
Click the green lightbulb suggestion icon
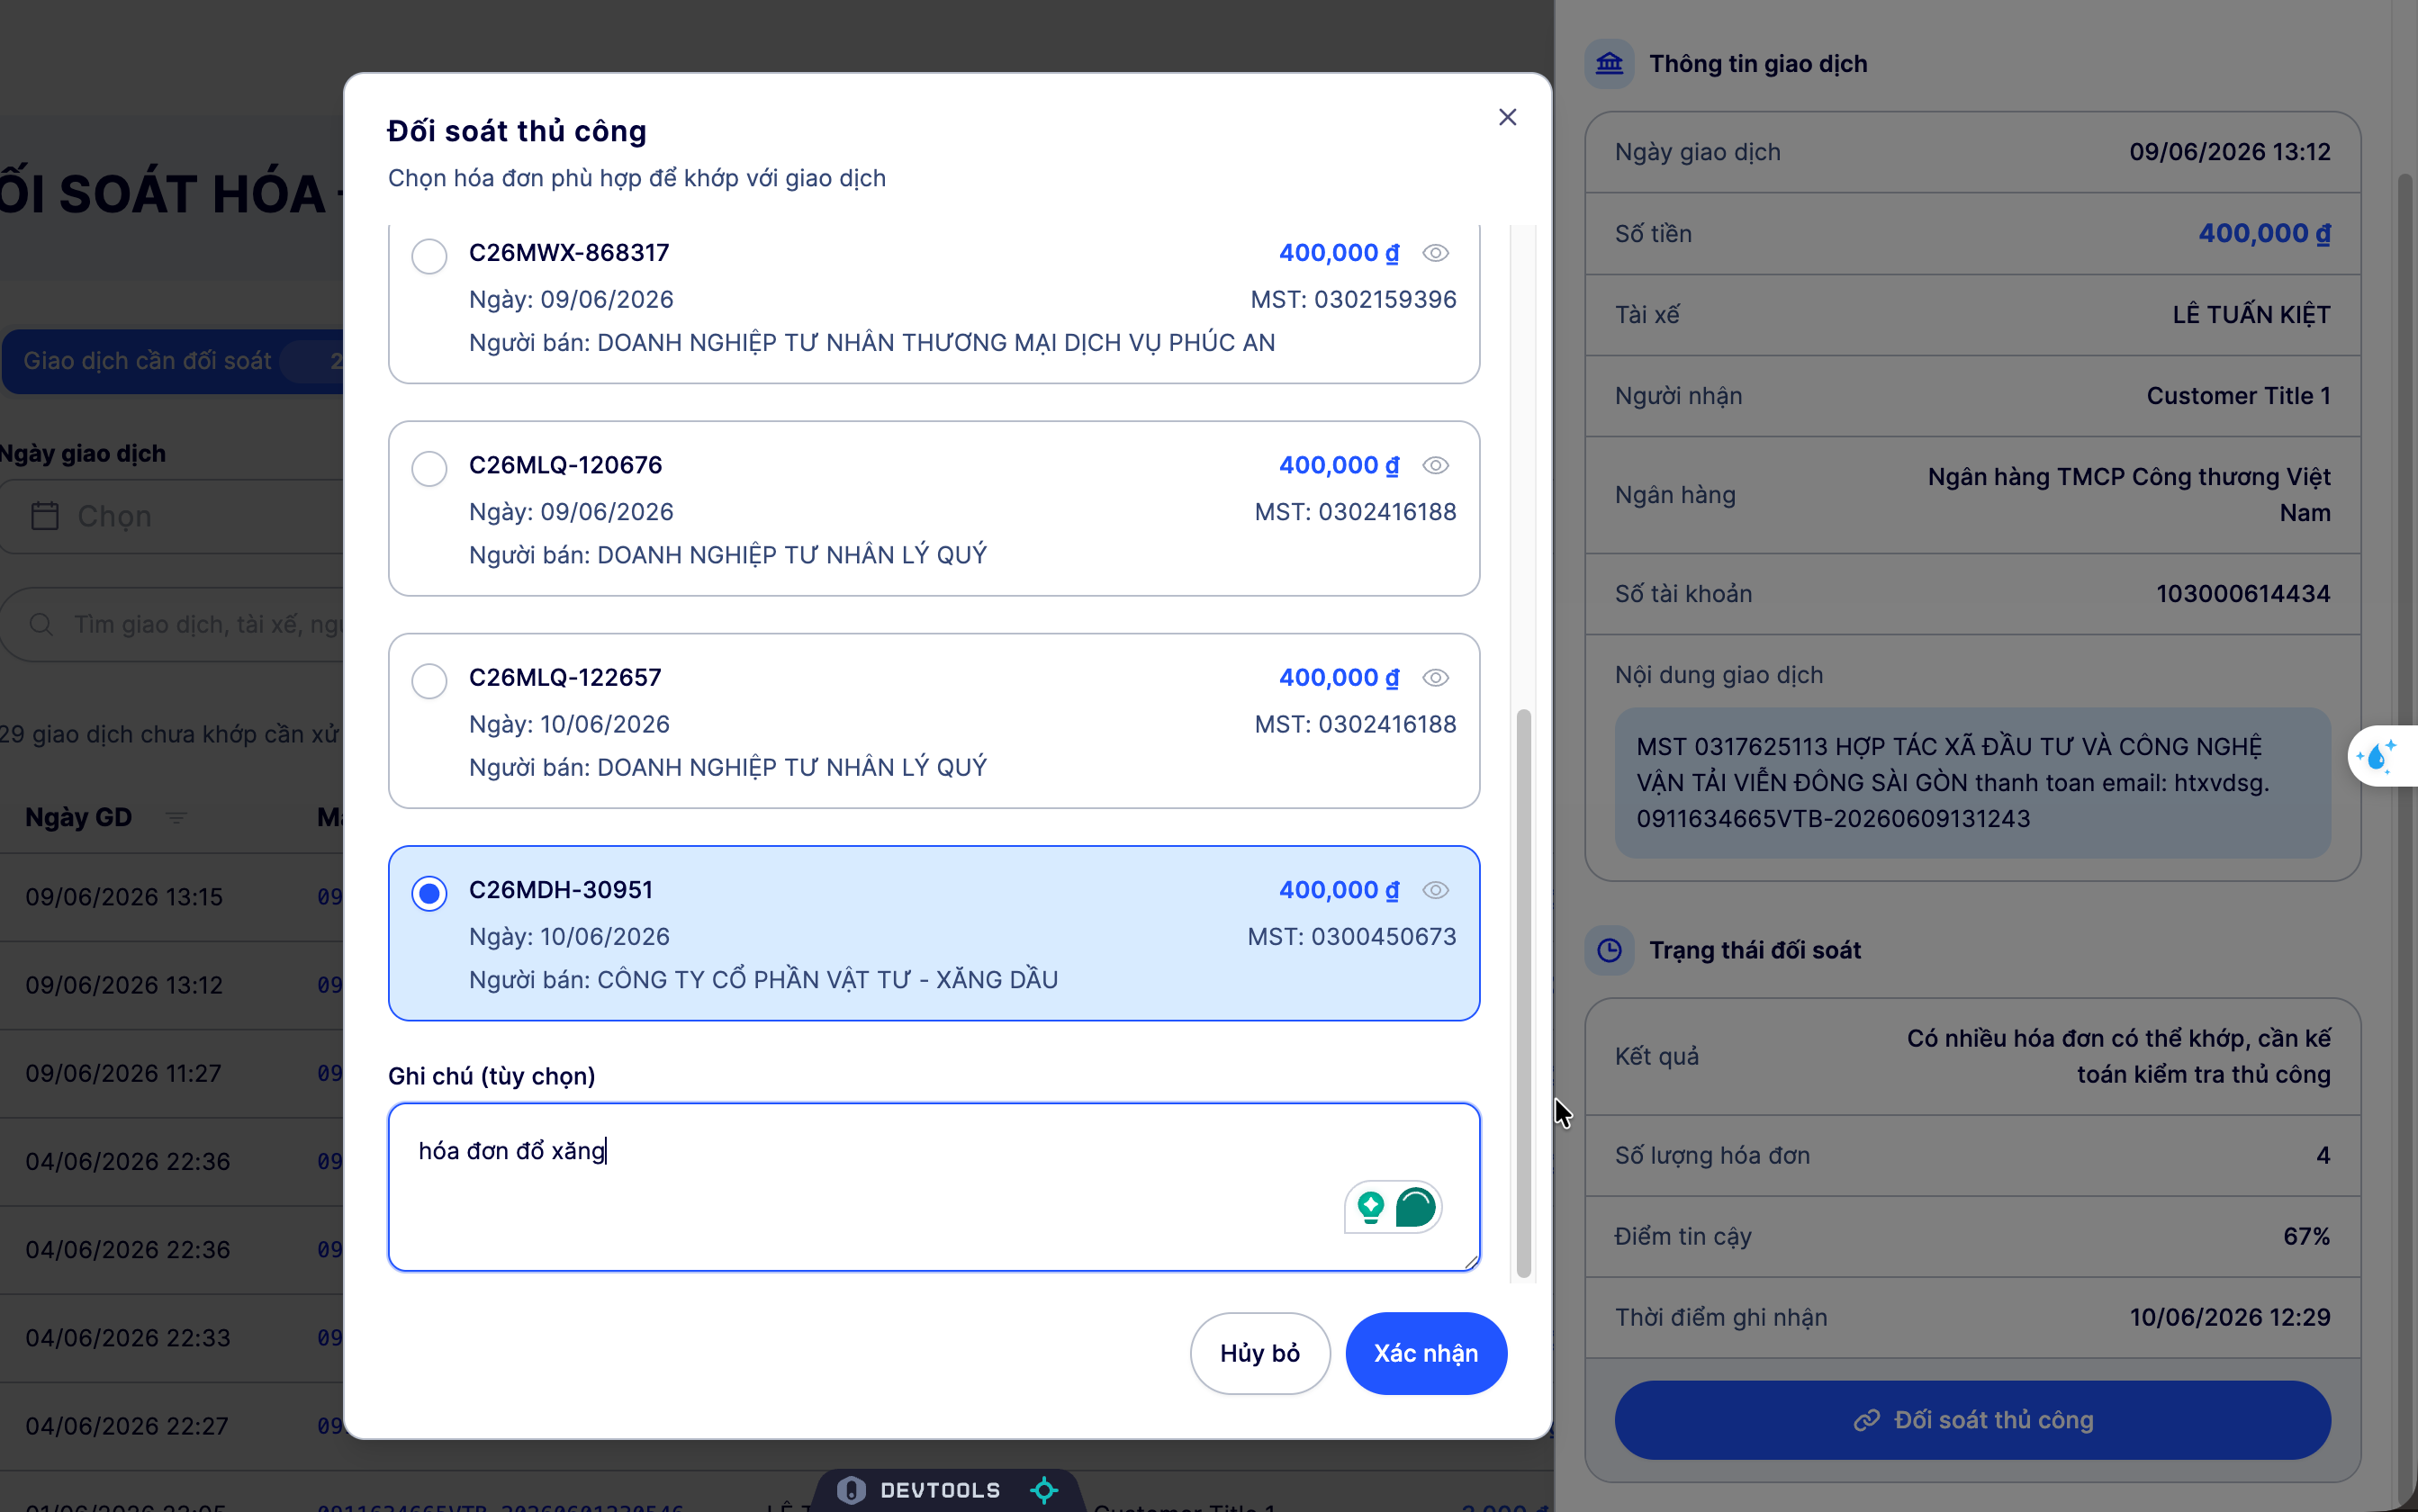click(1370, 1207)
